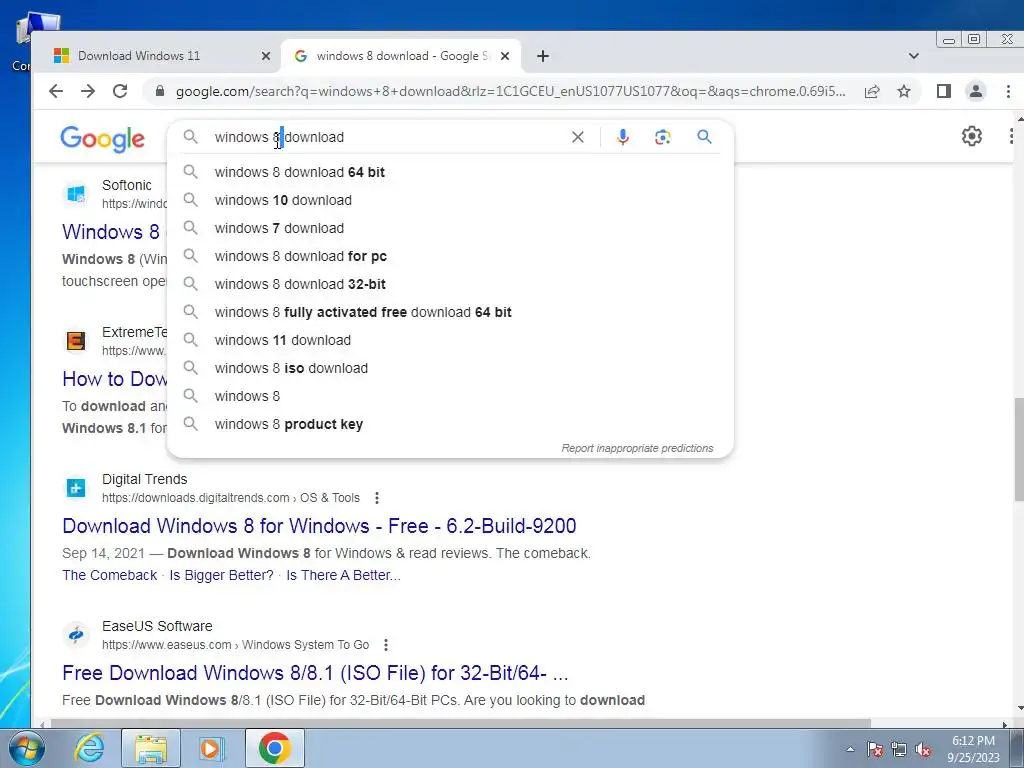Click Report inappropriate predictions
Screen dimensions: 1024x768
[637, 449]
